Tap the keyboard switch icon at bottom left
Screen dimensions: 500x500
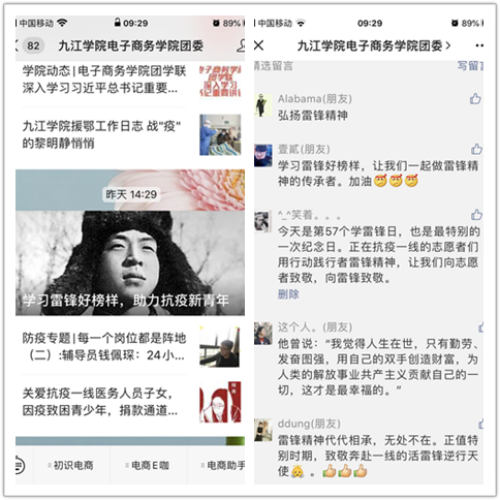[x=20, y=465]
